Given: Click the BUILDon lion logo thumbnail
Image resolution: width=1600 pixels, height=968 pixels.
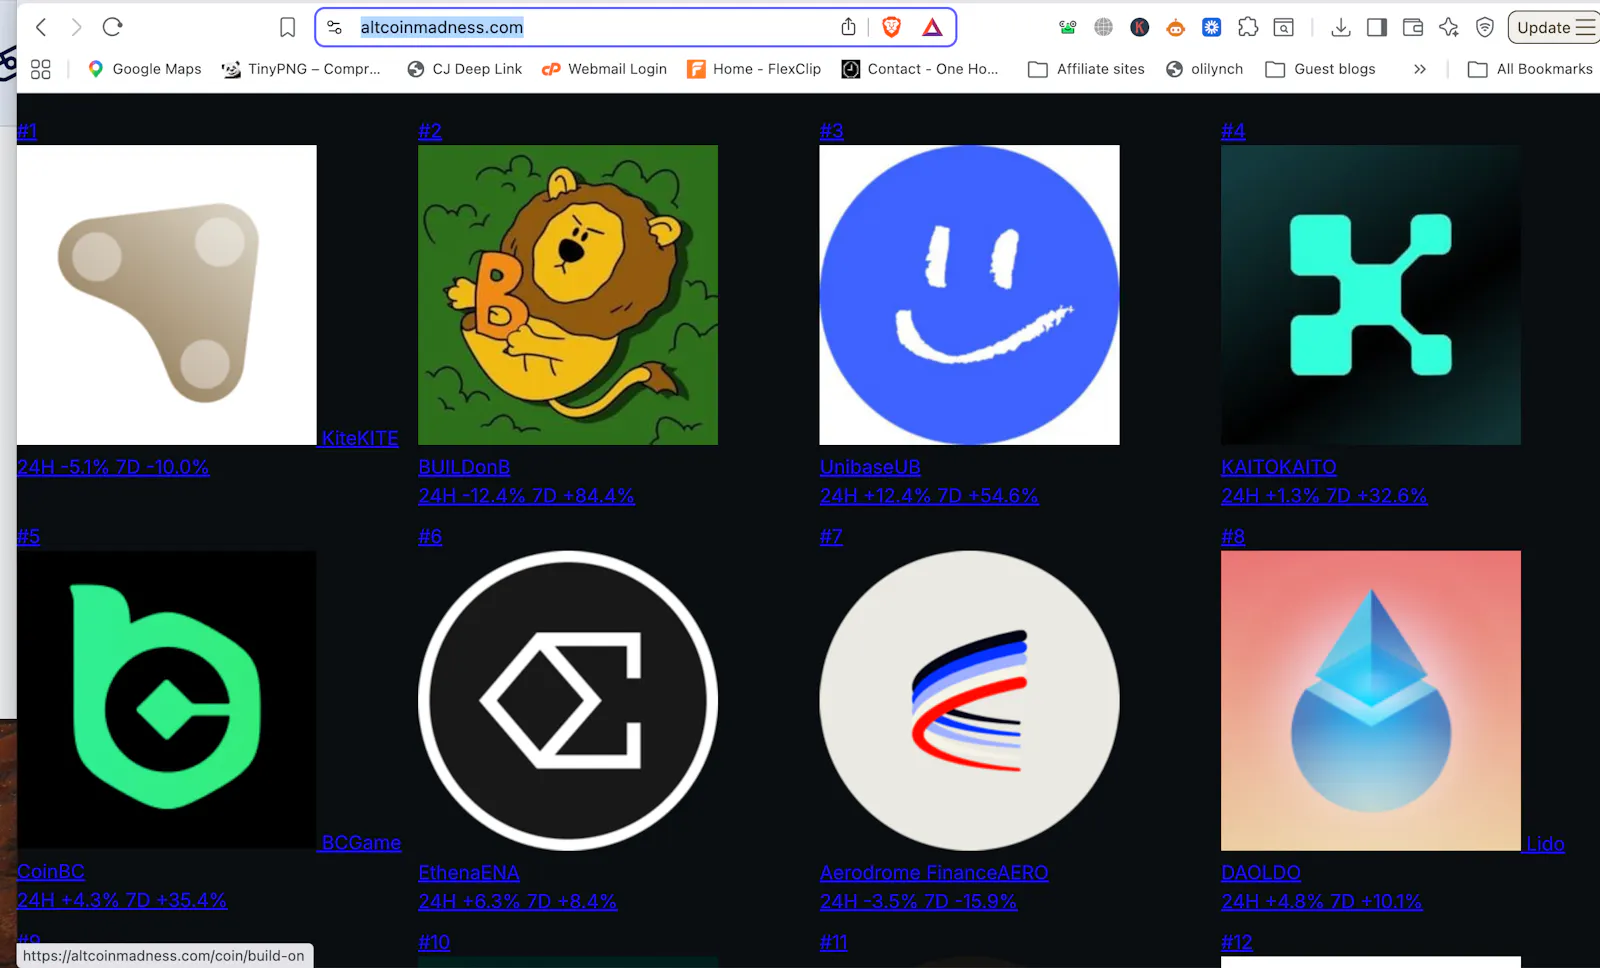Looking at the screenshot, I should tap(568, 295).
